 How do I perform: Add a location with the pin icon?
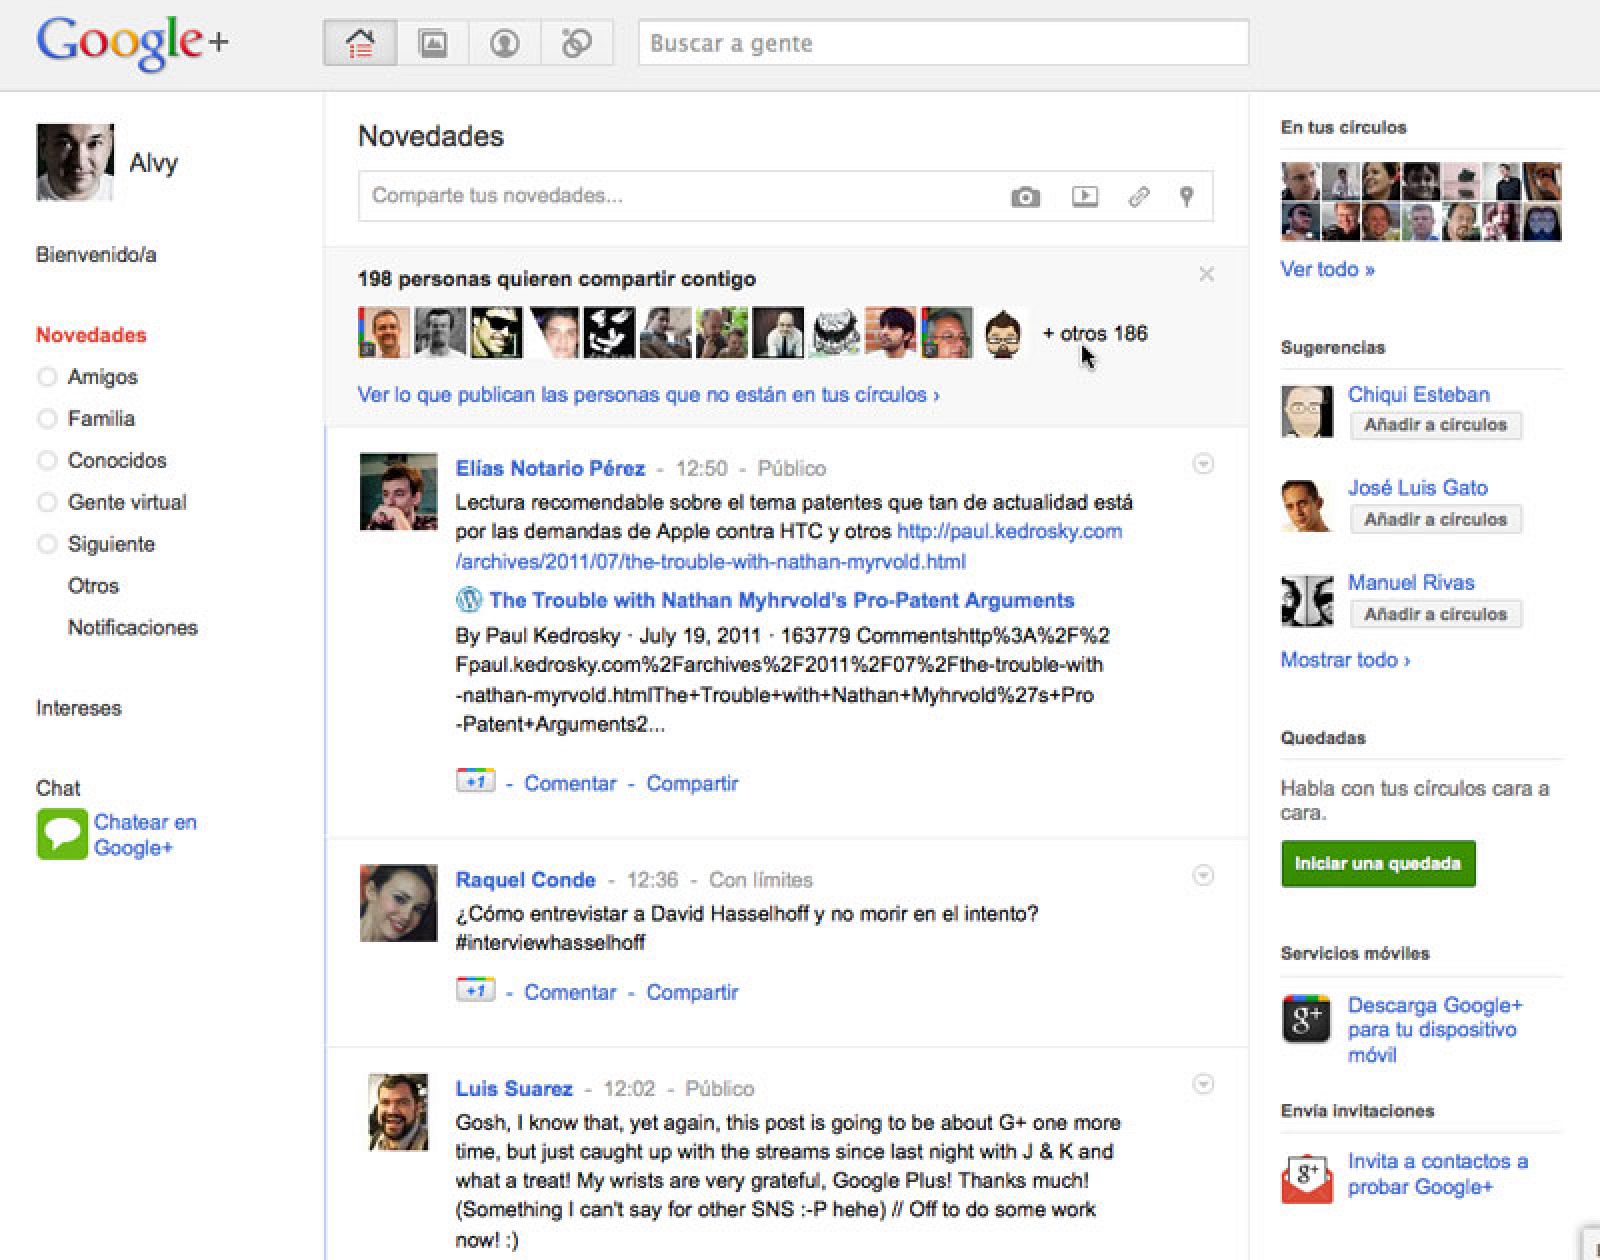click(1186, 197)
